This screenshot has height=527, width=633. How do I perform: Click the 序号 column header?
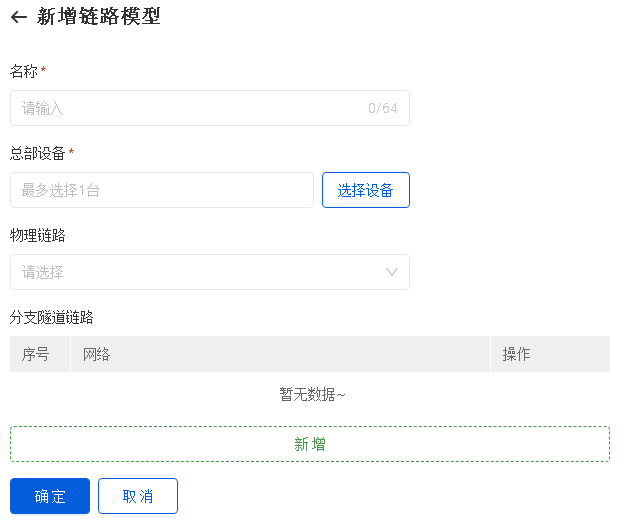(36, 354)
